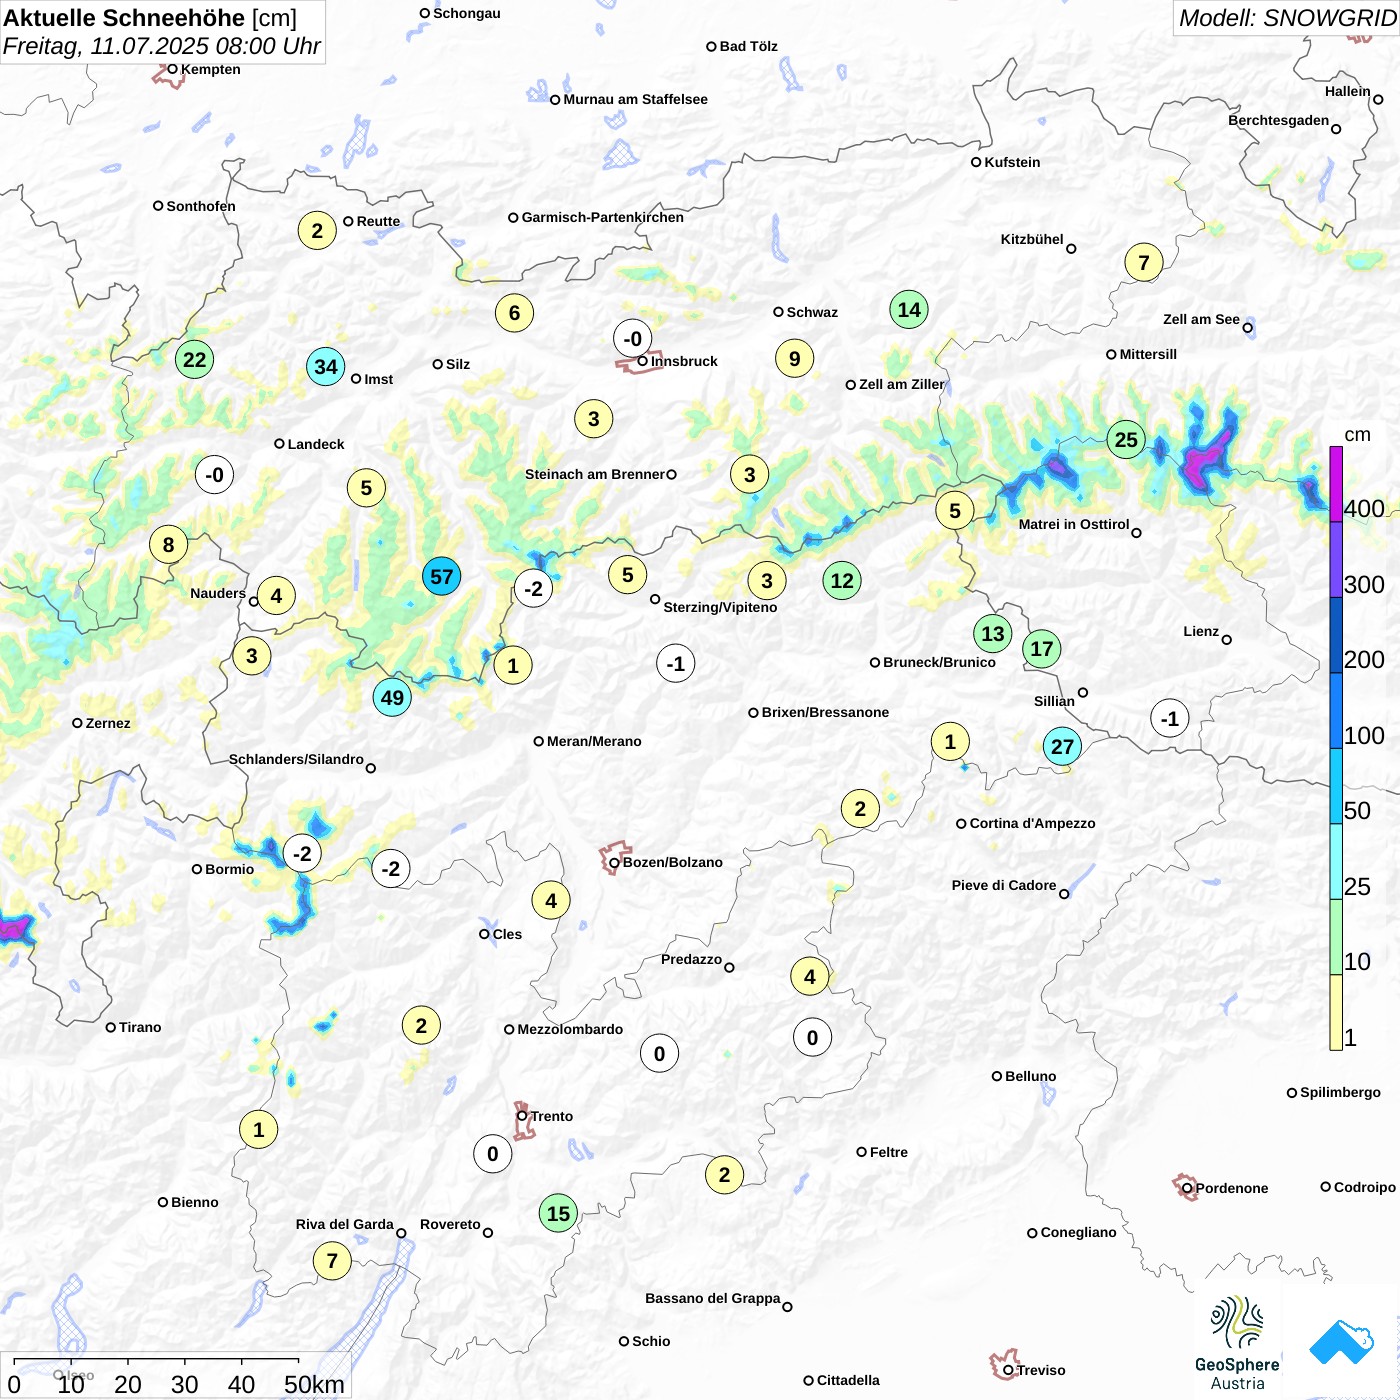This screenshot has height=1400, width=1400.
Task: Select the 6 cm yellow station marker
Action: point(514,313)
